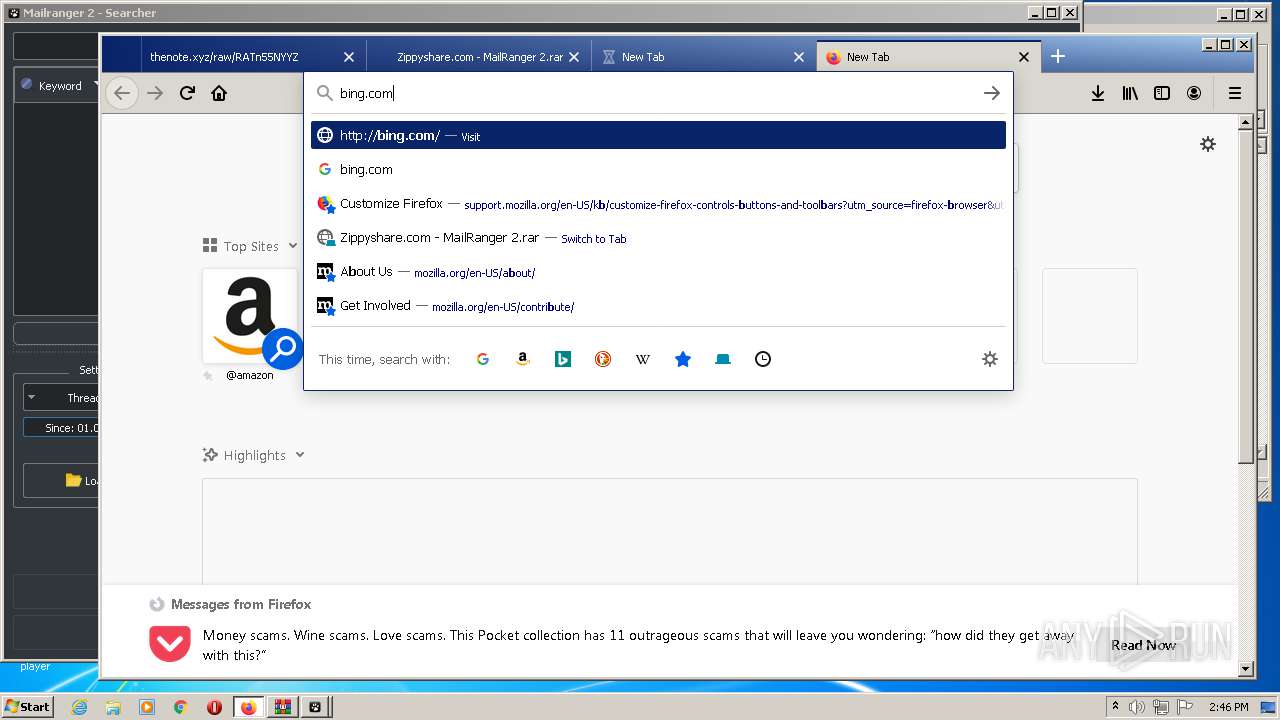
Task: Switch to Tab Zippyshare.com suggestion
Action: [x=658, y=238]
